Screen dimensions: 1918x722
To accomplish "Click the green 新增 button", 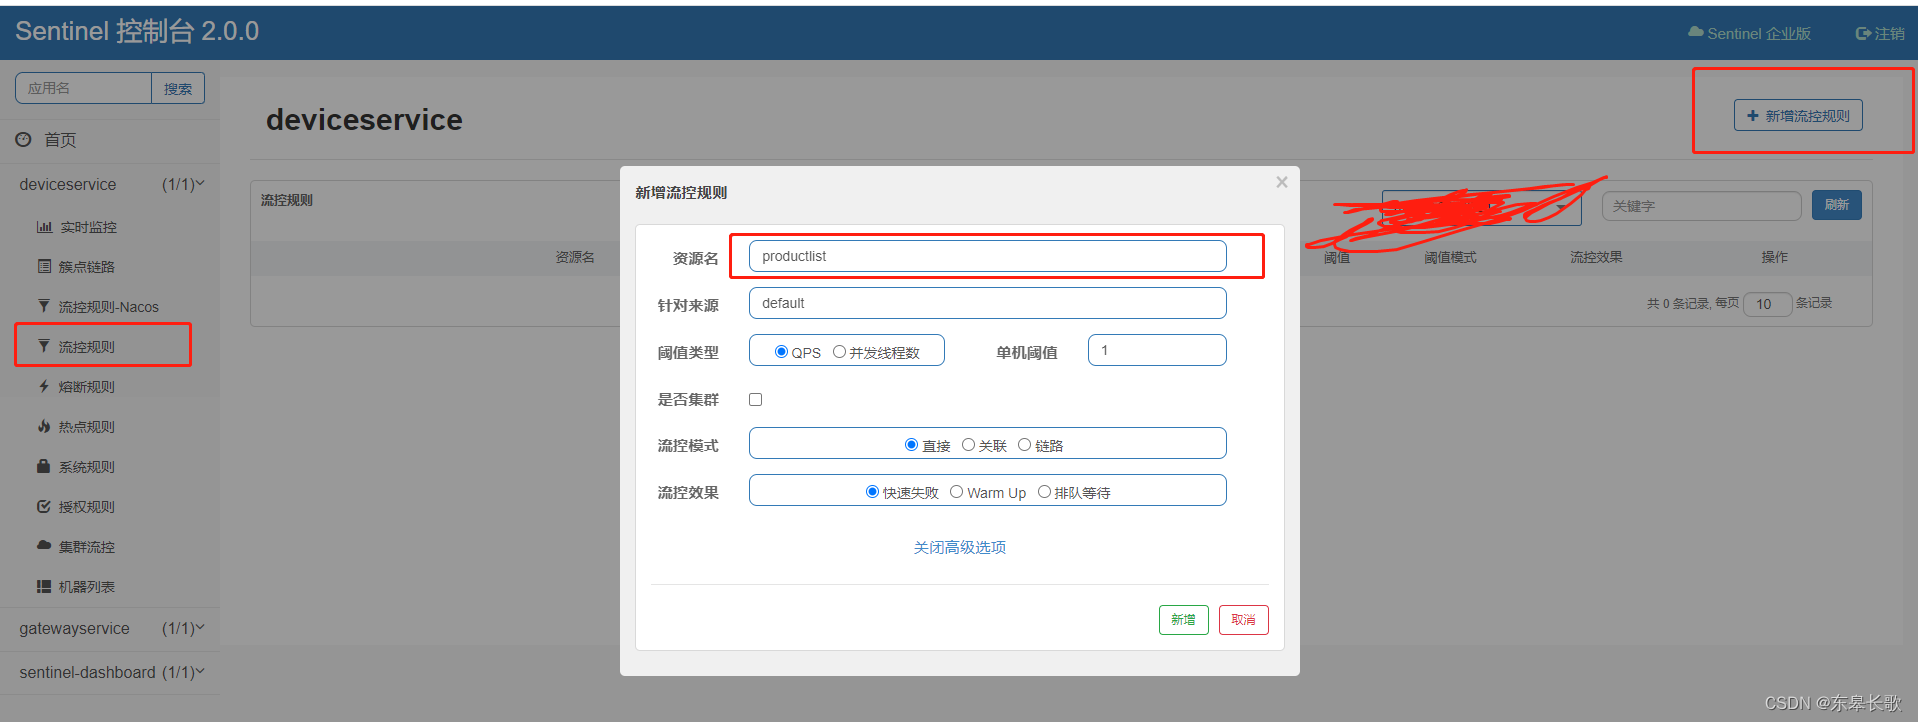I will (1184, 620).
